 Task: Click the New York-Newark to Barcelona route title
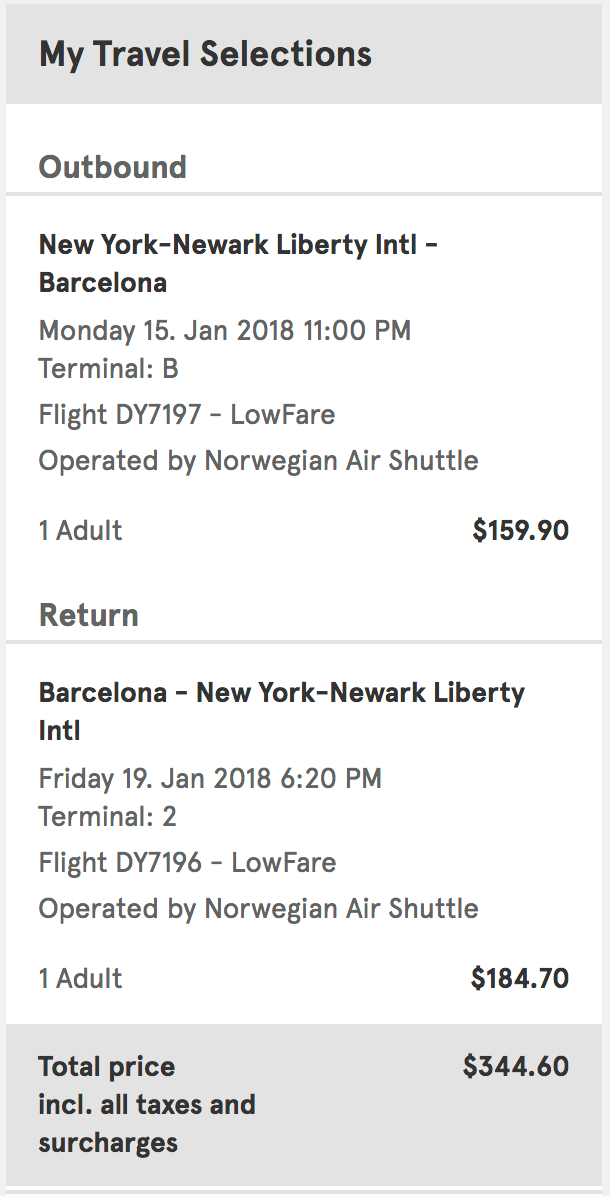(238, 263)
